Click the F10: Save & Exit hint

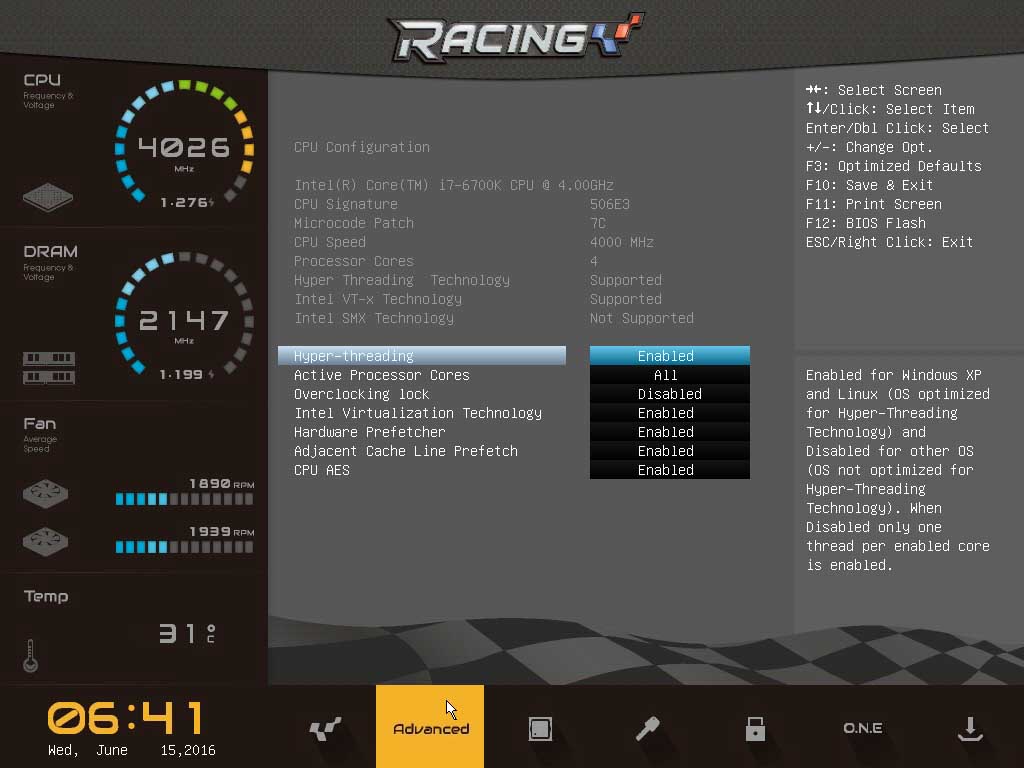869,185
